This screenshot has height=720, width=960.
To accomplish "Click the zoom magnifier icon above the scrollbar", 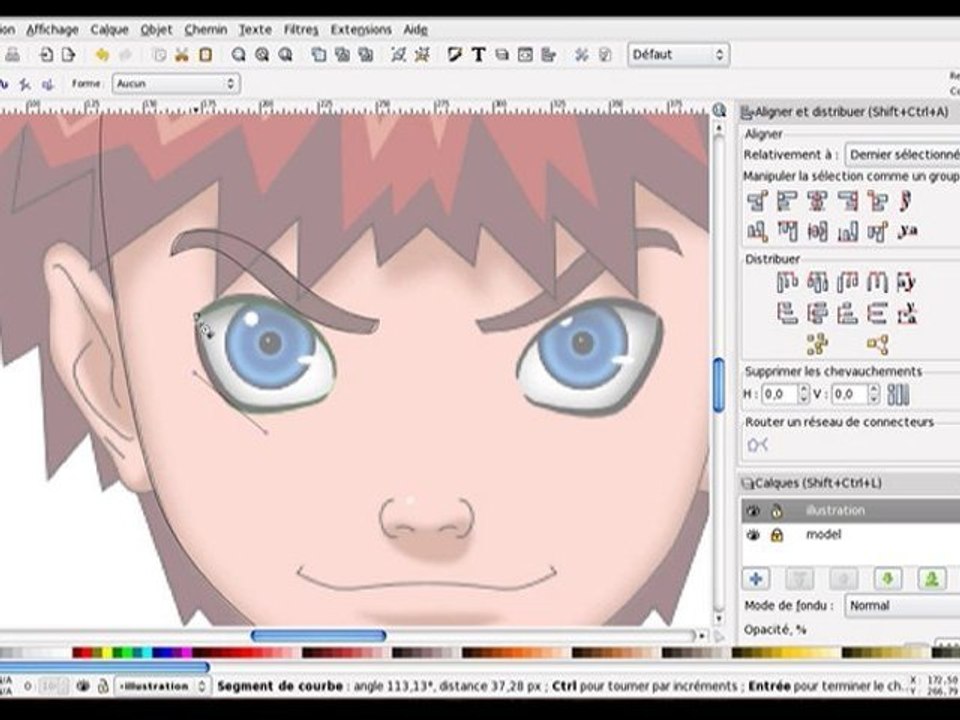I will 719,110.
